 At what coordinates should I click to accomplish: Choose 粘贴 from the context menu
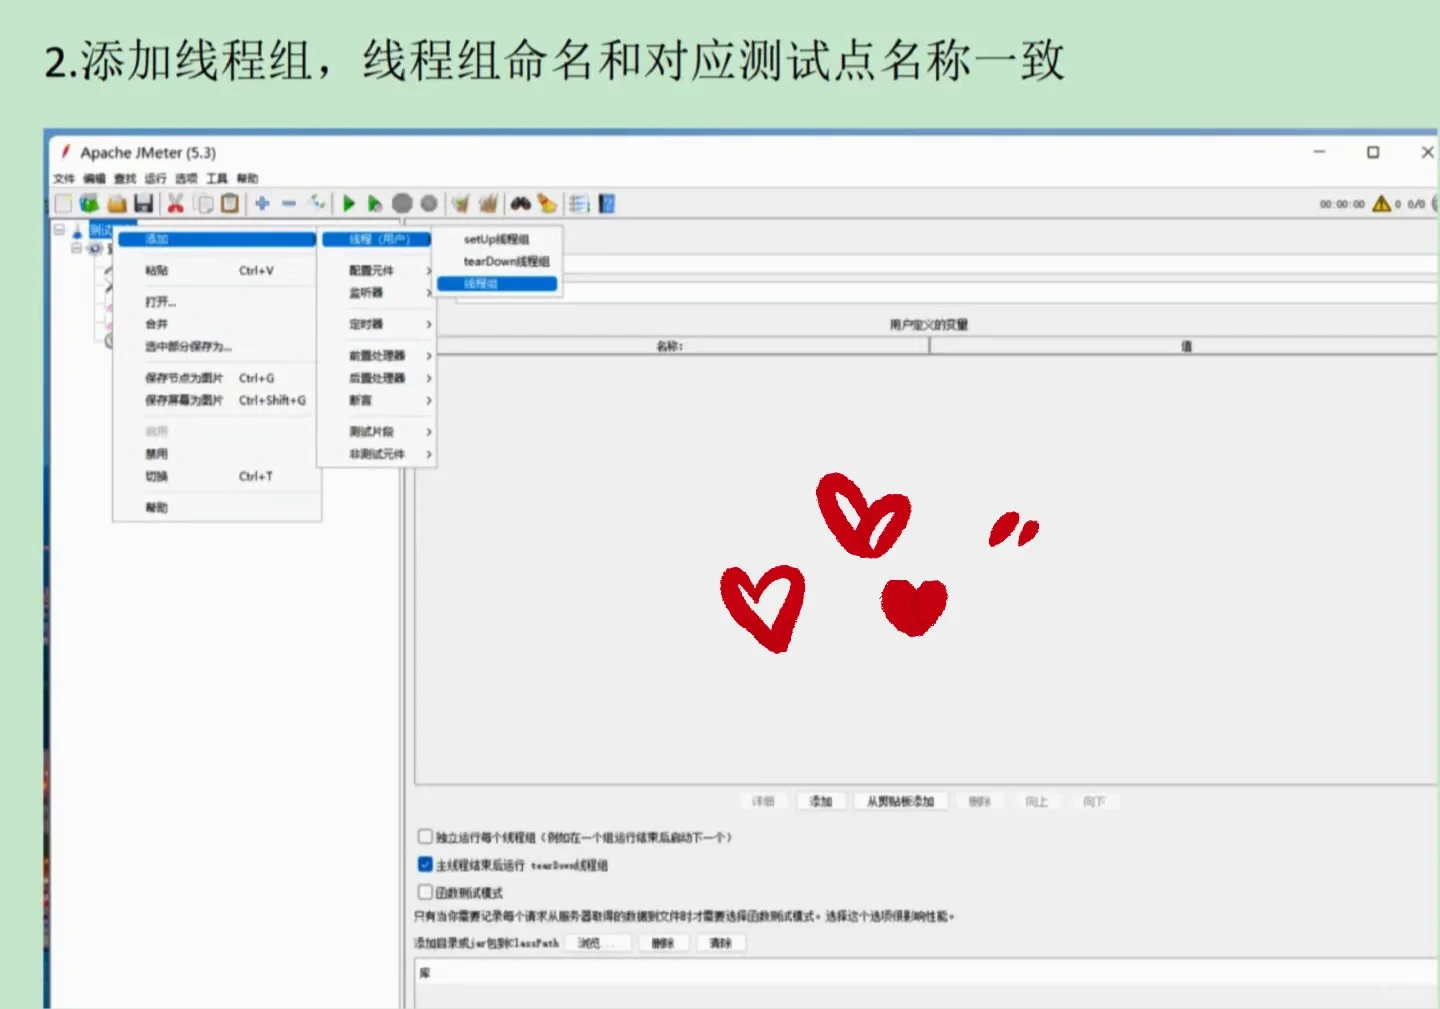point(217,270)
